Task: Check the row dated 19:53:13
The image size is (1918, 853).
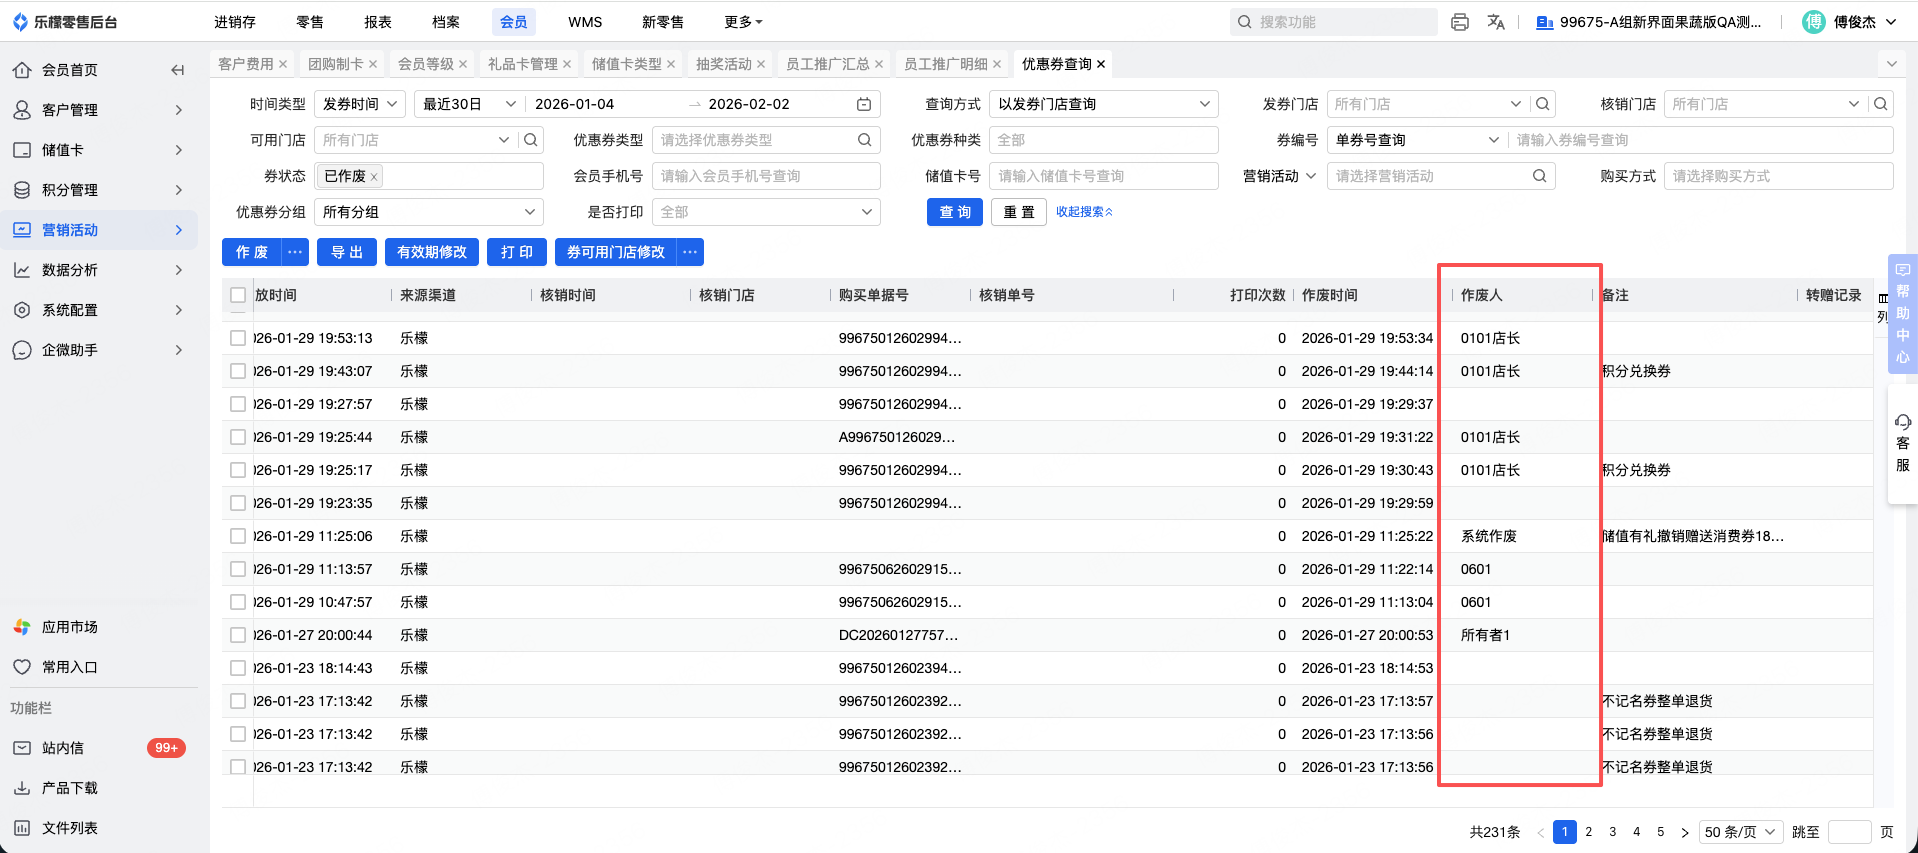Action: click(238, 338)
